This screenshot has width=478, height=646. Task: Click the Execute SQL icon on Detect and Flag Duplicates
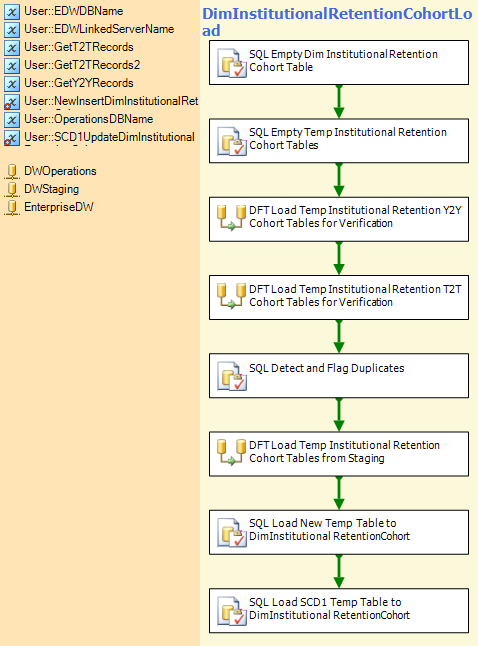coord(232,376)
